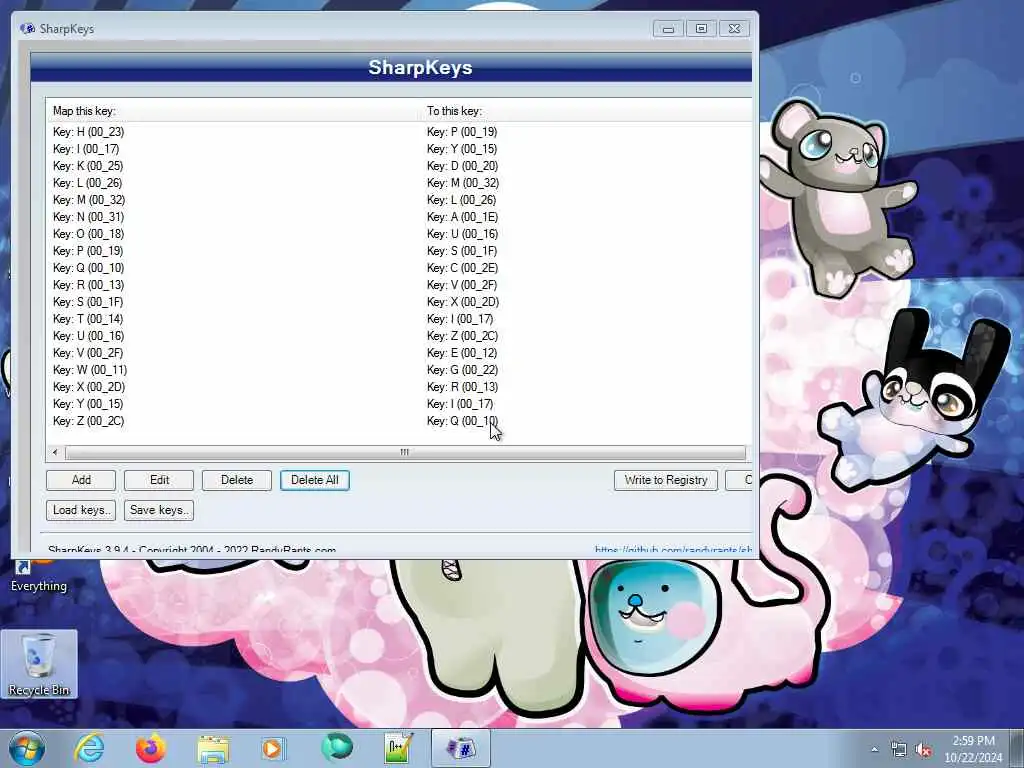Open Notepad++ from the taskbar
The height and width of the screenshot is (768, 1024).
pos(398,748)
